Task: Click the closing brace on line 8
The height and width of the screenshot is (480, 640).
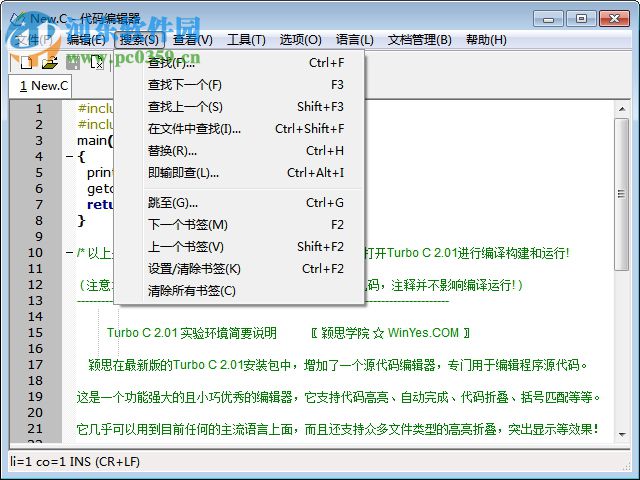Action: [81, 220]
